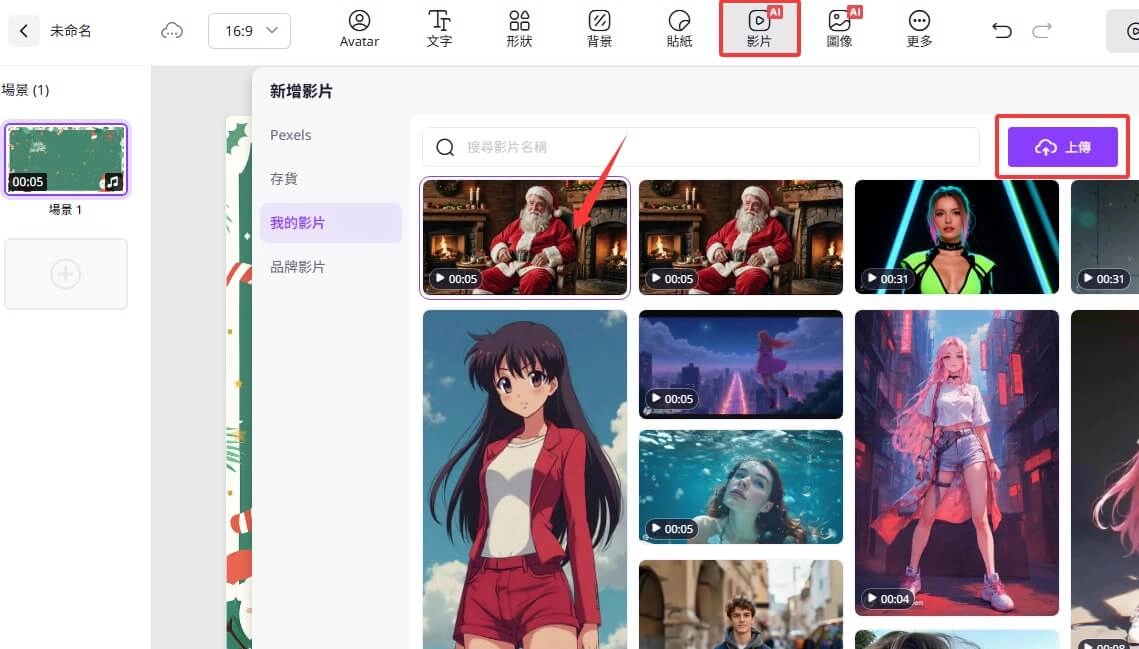
Task: Open the 形狀 shapes tool
Action: pyautogui.click(x=519, y=29)
